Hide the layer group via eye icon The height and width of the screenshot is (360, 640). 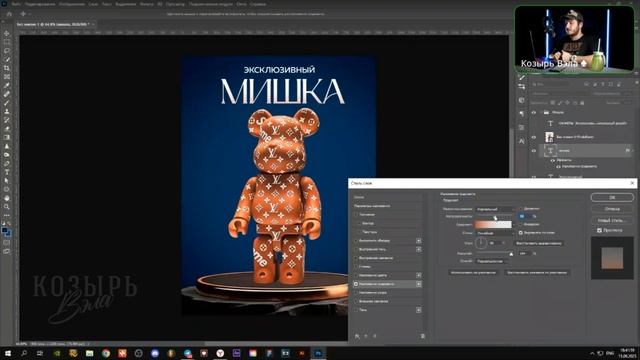tap(533, 112)
